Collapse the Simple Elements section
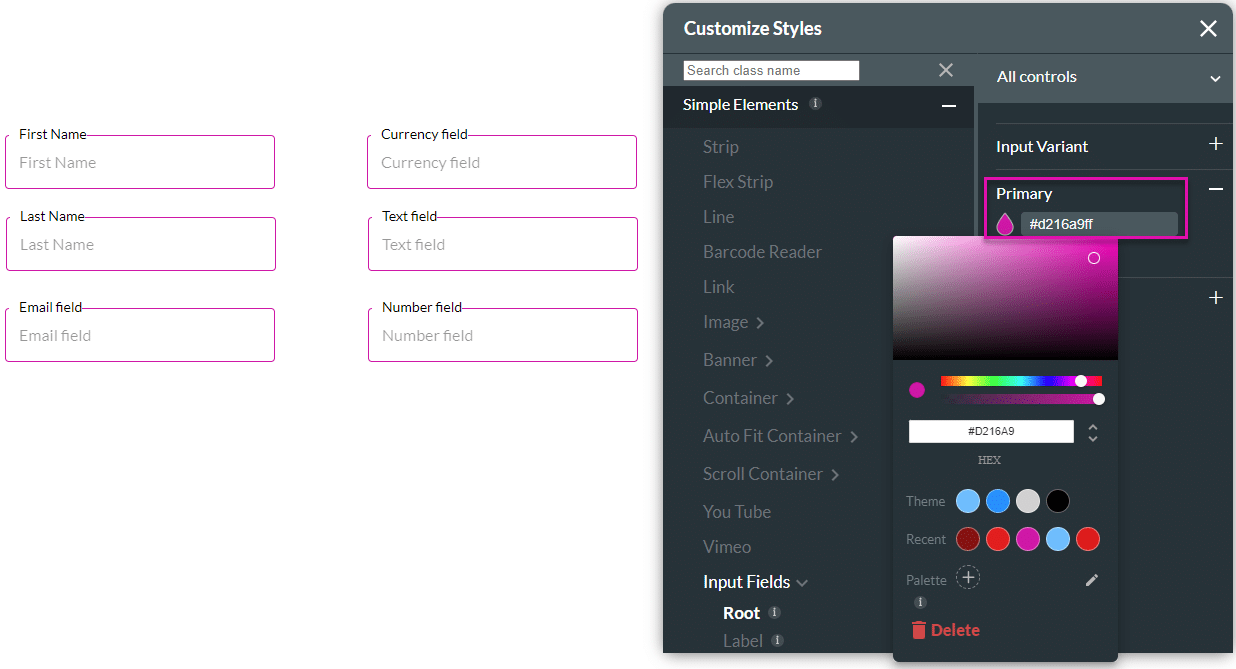Image resolution: width=1236 pixels, height=669 pixels. tap(948, 106)
